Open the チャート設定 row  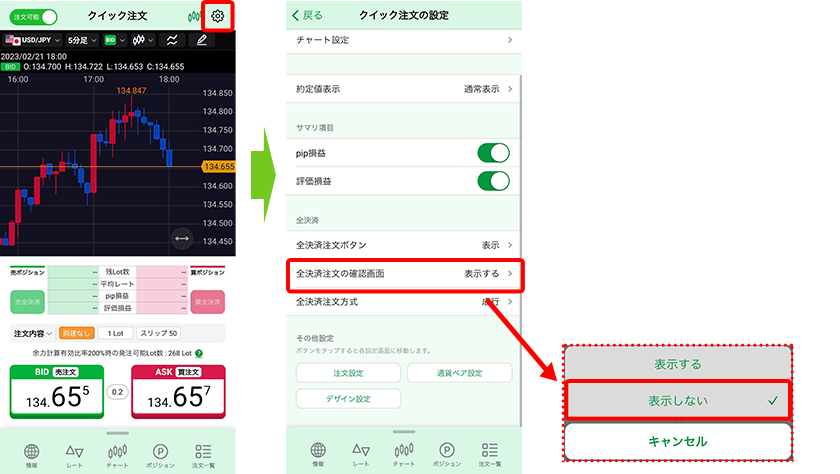[x=404, y=40]
